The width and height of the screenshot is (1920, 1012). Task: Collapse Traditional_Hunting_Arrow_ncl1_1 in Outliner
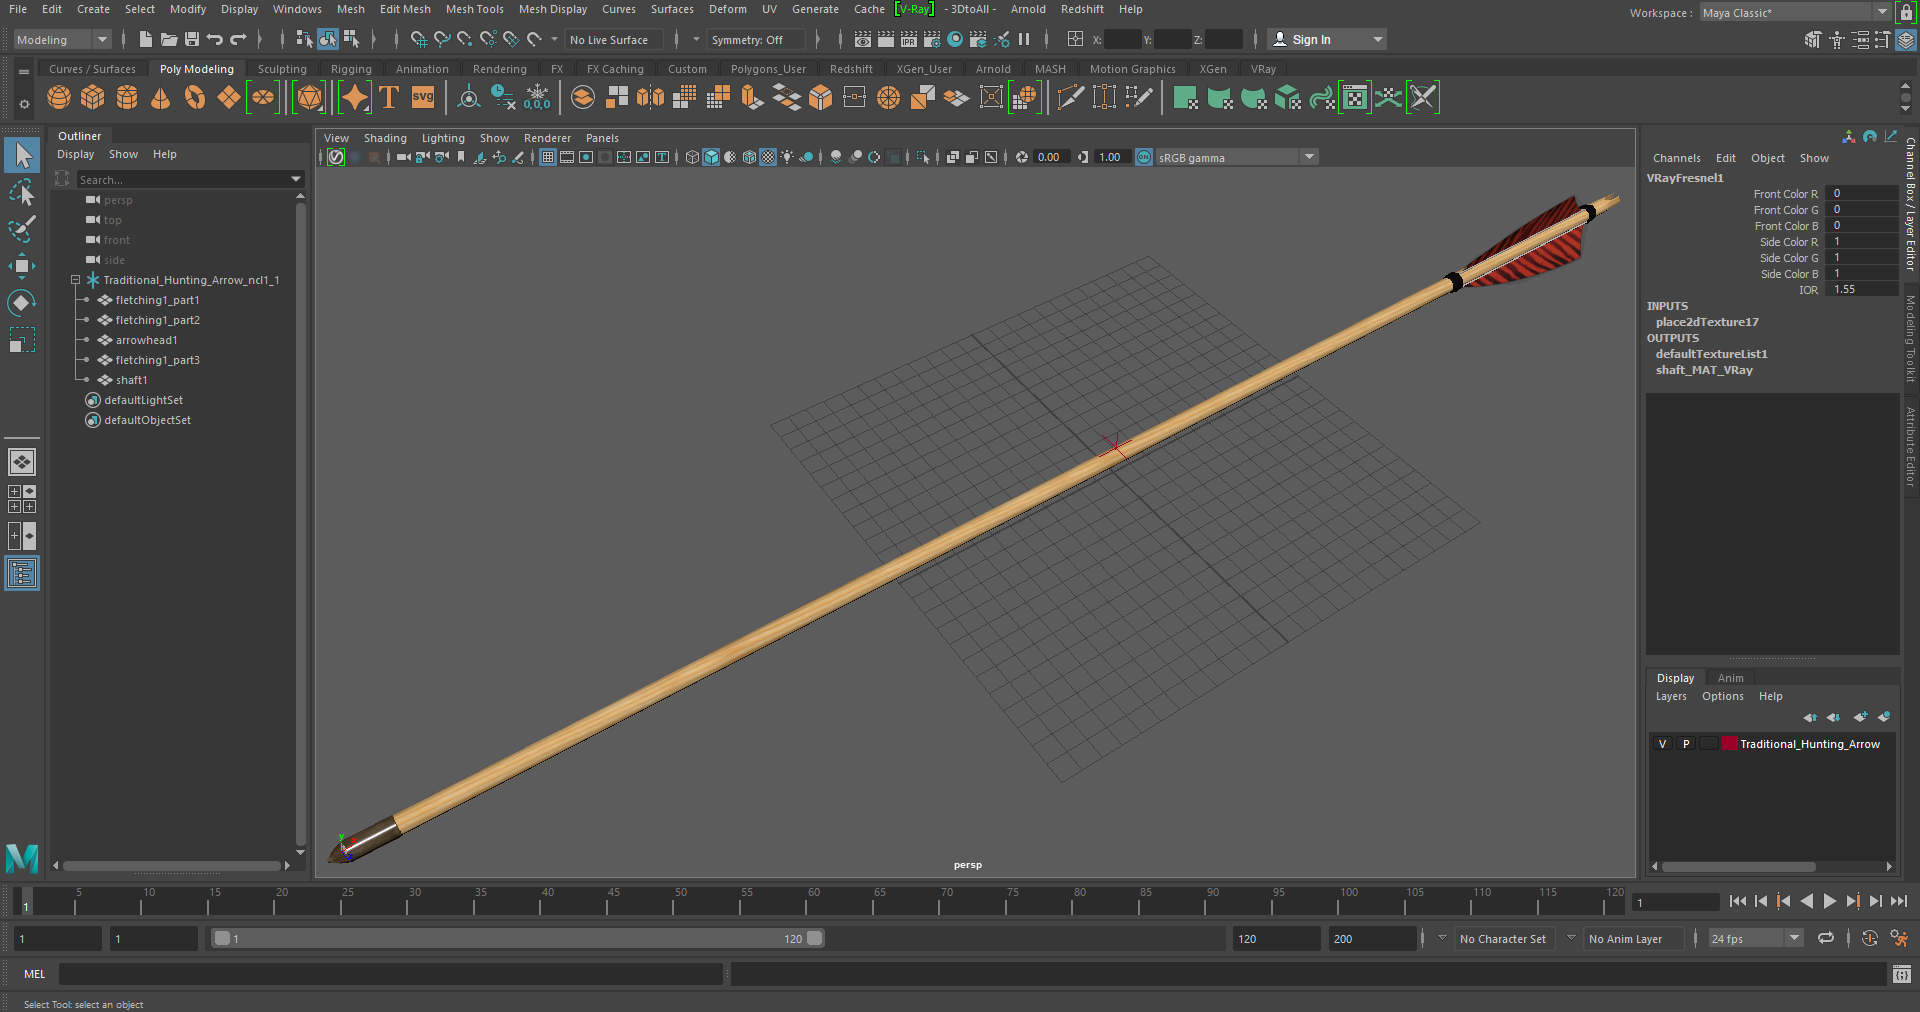click(x=75, y=280)
